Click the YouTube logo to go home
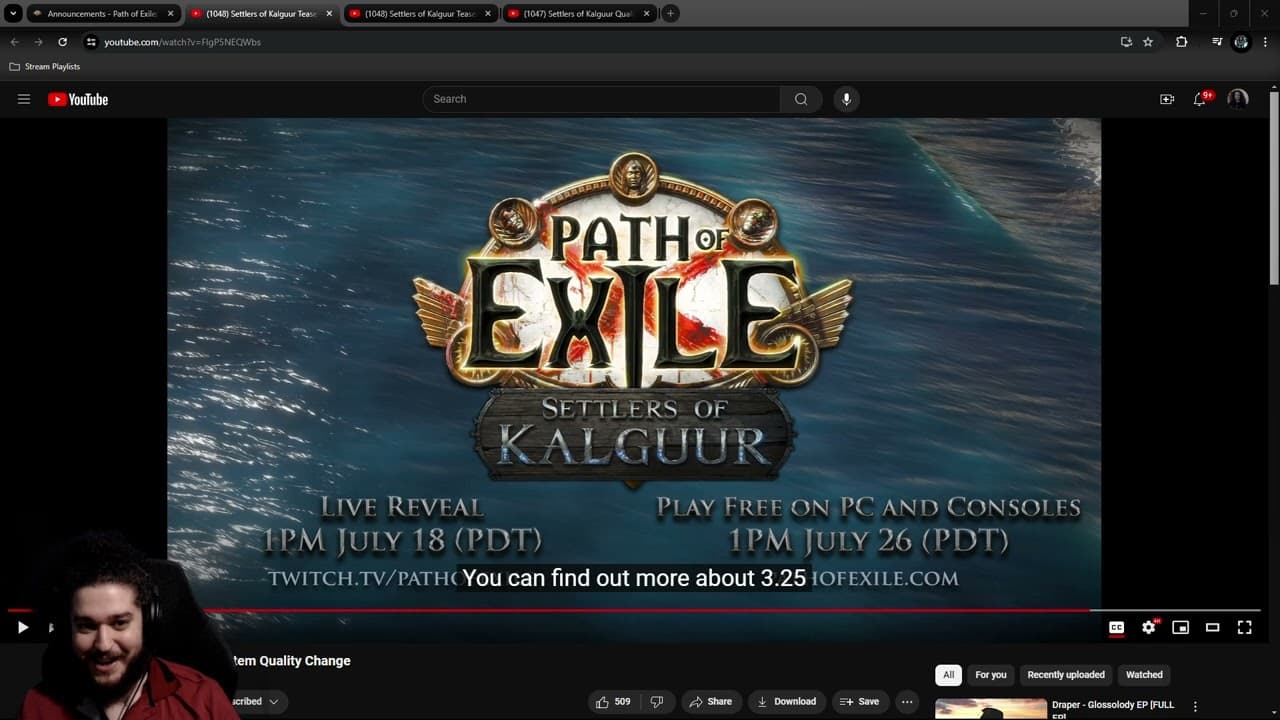The height and width of the screenshot is (720, 1280). [x=77, y=99]
